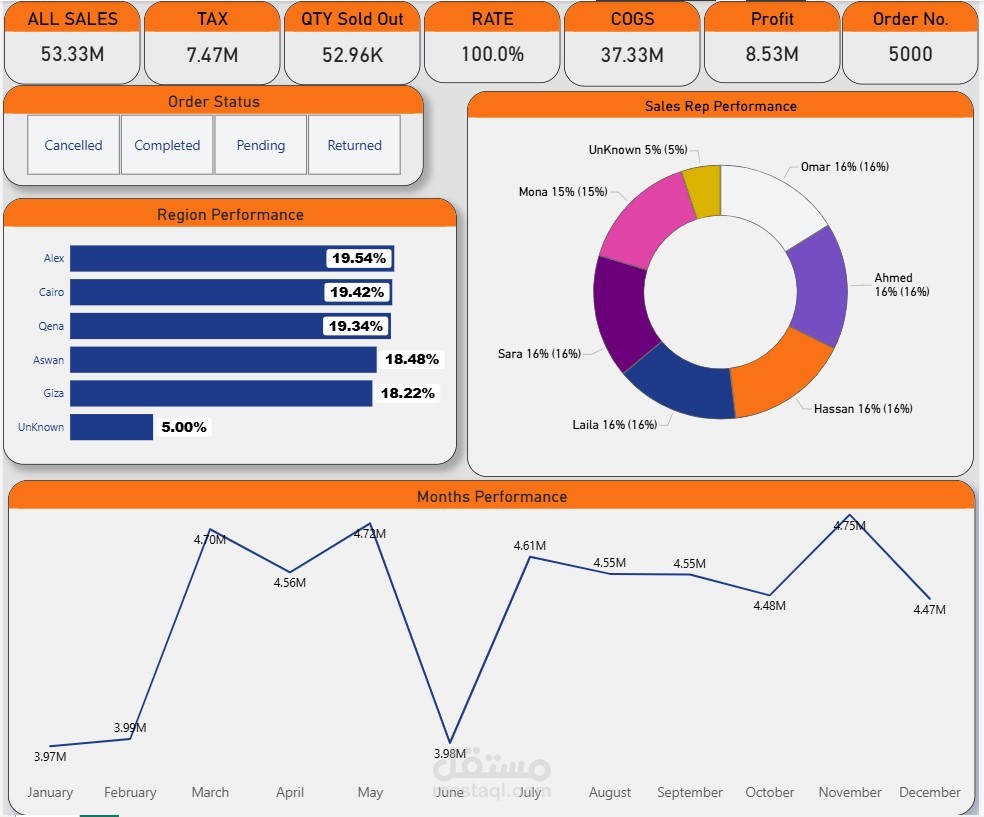Click the RATE 100.0% card

pyautogui.click(x=492, y=42)
